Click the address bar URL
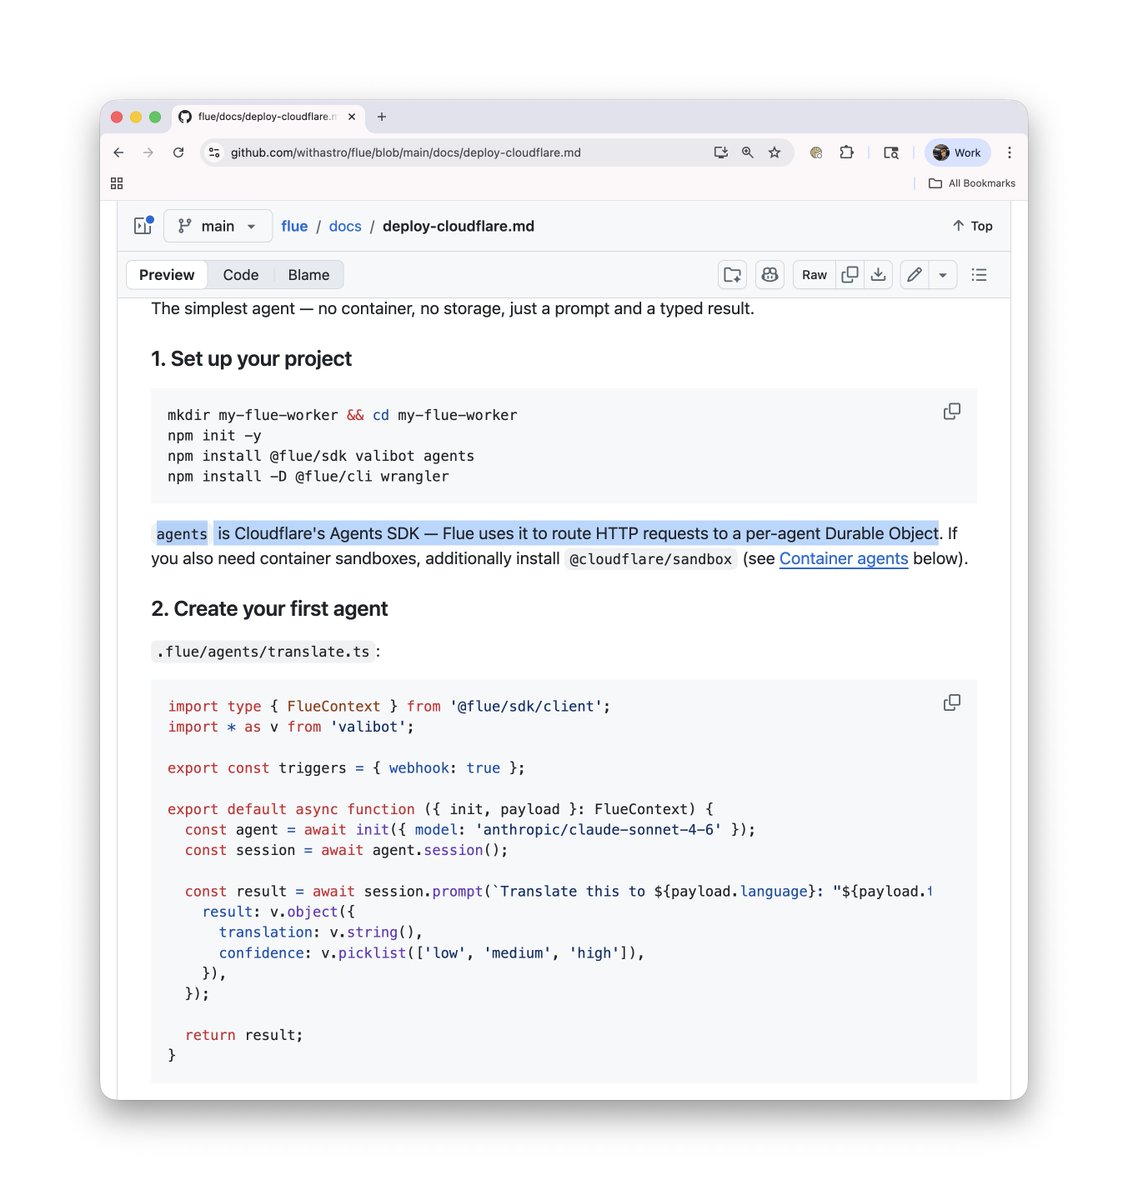1128x1200 pixels. (405, 153)
